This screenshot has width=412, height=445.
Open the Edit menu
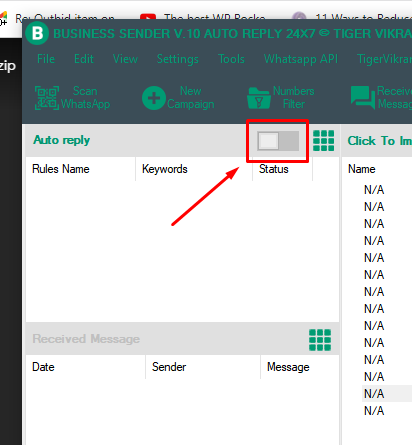84,59
